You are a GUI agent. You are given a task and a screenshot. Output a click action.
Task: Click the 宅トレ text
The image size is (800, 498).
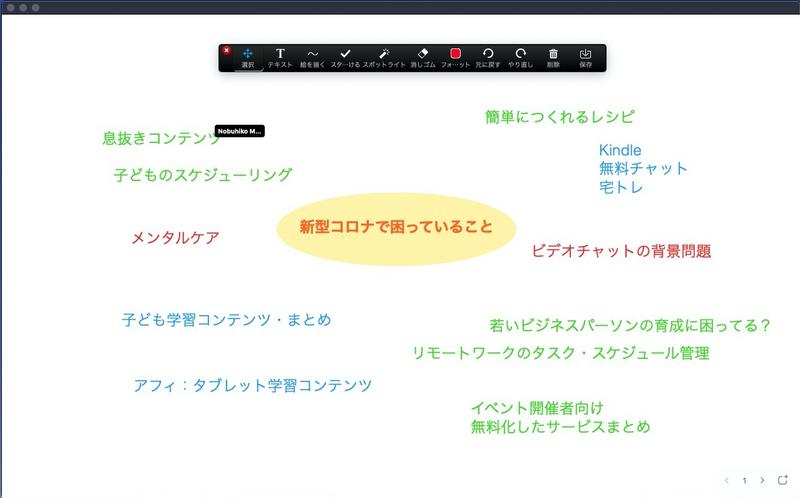click(x=621, y=187)
